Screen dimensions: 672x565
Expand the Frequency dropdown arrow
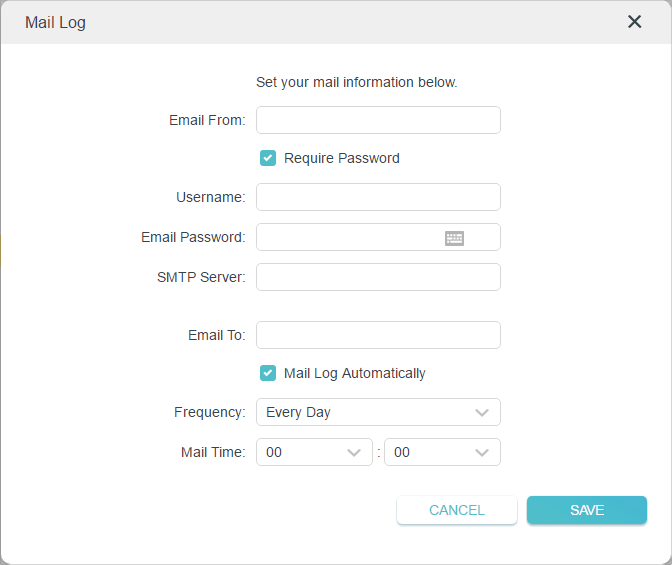[x=482, y=412]
